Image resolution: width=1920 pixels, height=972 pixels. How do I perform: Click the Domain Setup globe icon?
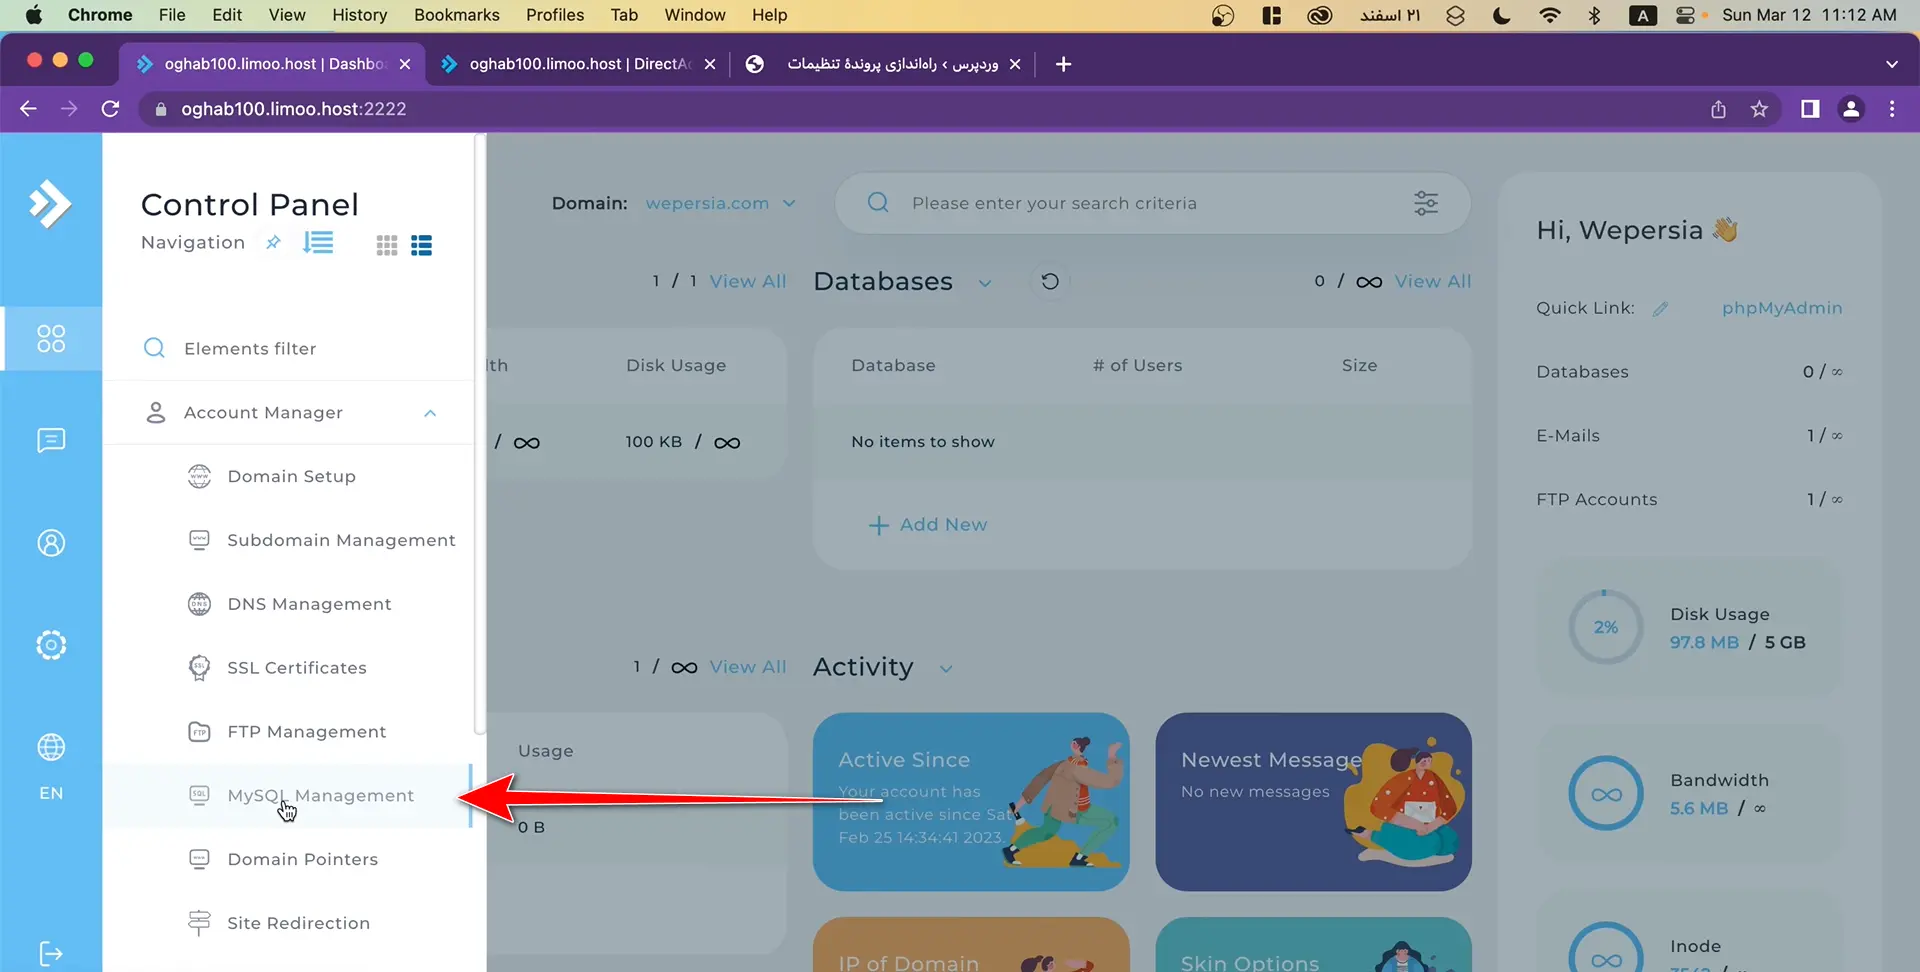tap(199, 476)
